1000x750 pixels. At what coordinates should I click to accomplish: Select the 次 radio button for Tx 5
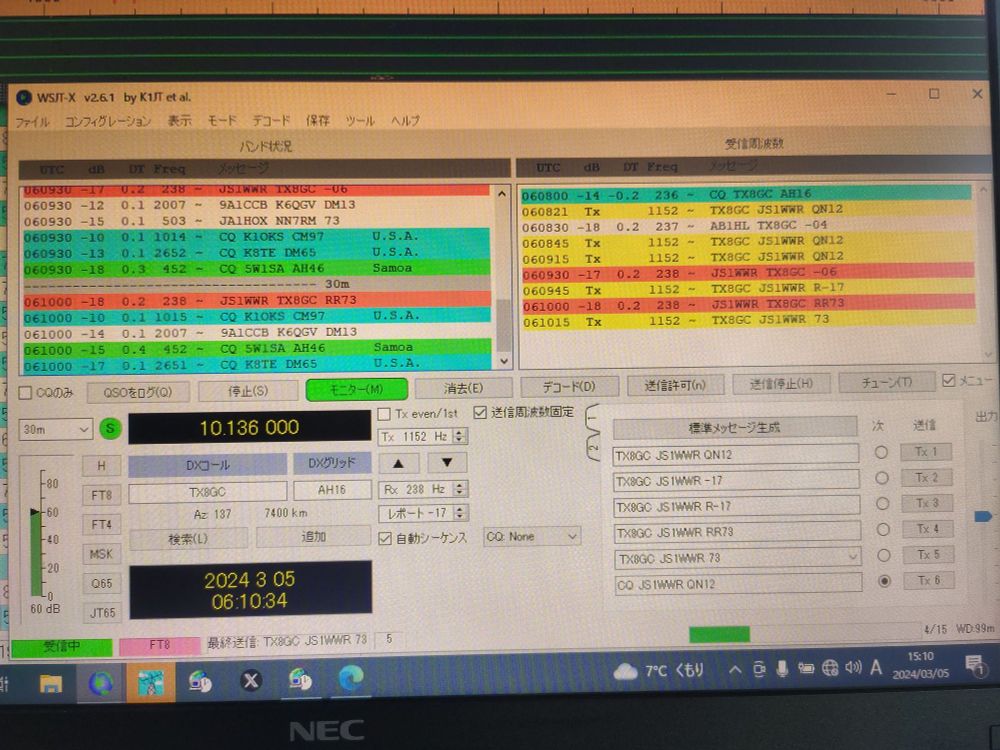(x=882, y=555)
